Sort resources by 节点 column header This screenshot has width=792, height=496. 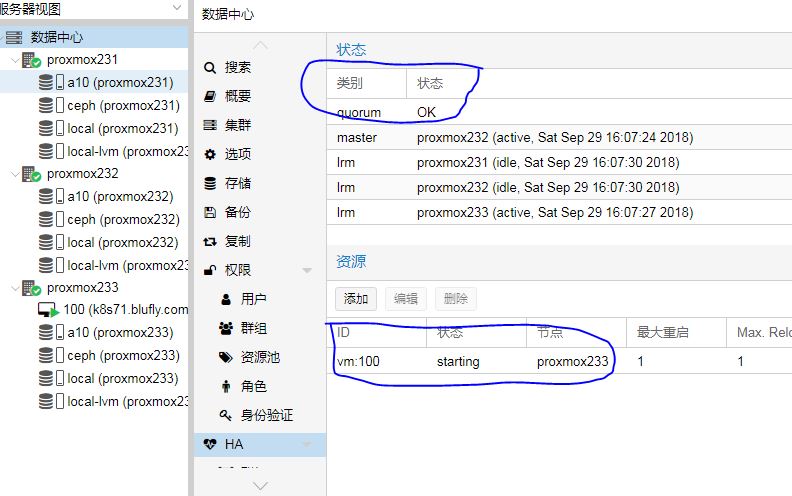pos(576,332)
